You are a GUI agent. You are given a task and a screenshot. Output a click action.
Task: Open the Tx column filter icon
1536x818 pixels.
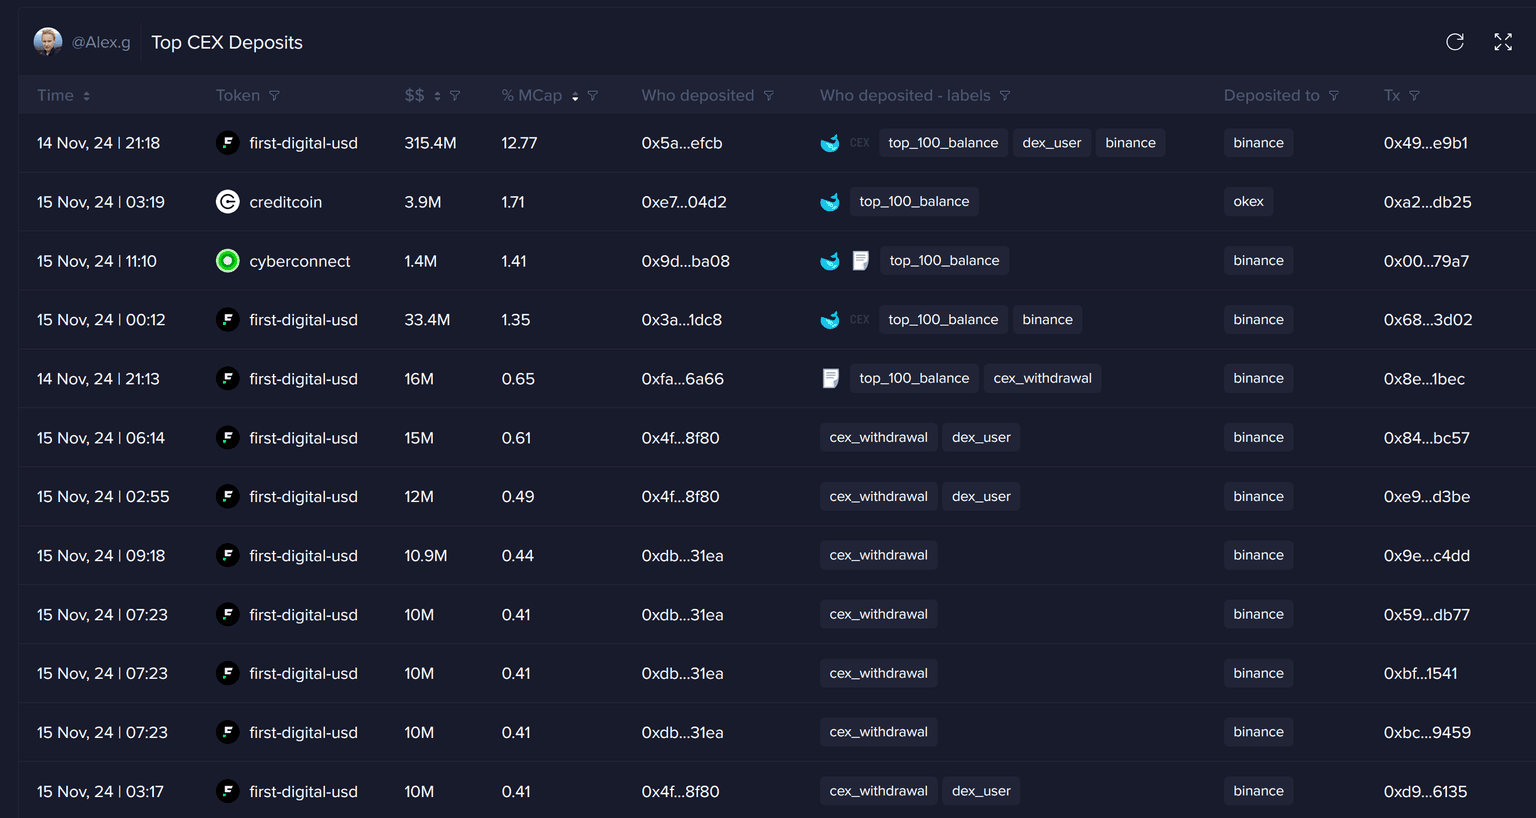click(x=1414, y=96)
